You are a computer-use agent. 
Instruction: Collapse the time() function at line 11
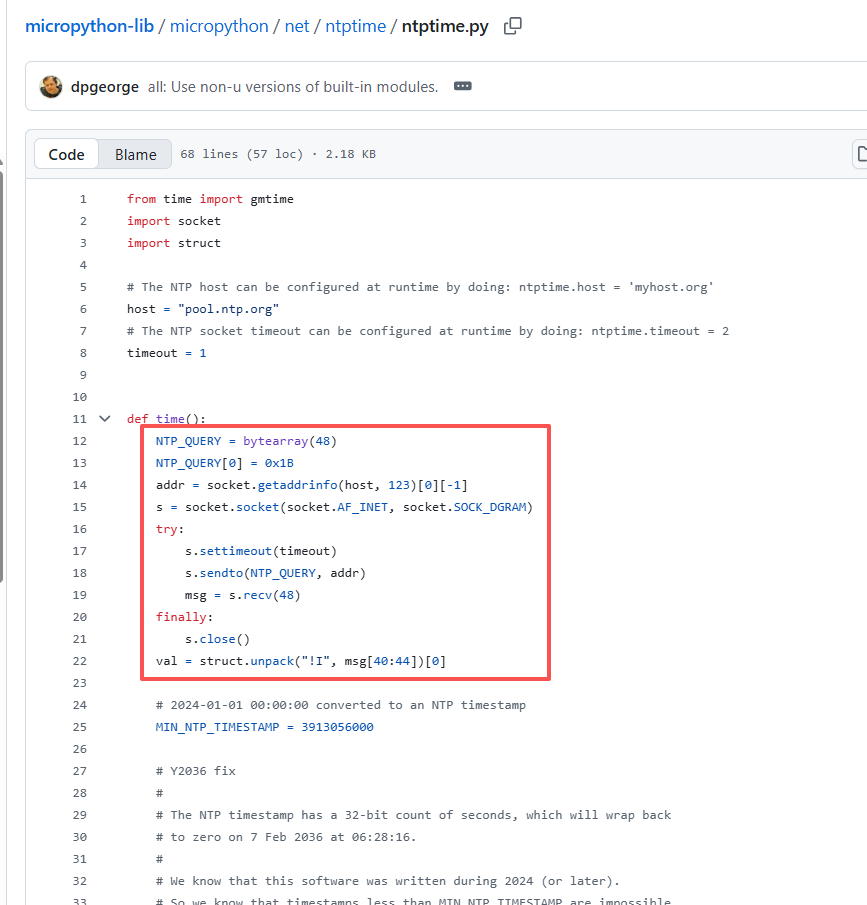point(105,419)
